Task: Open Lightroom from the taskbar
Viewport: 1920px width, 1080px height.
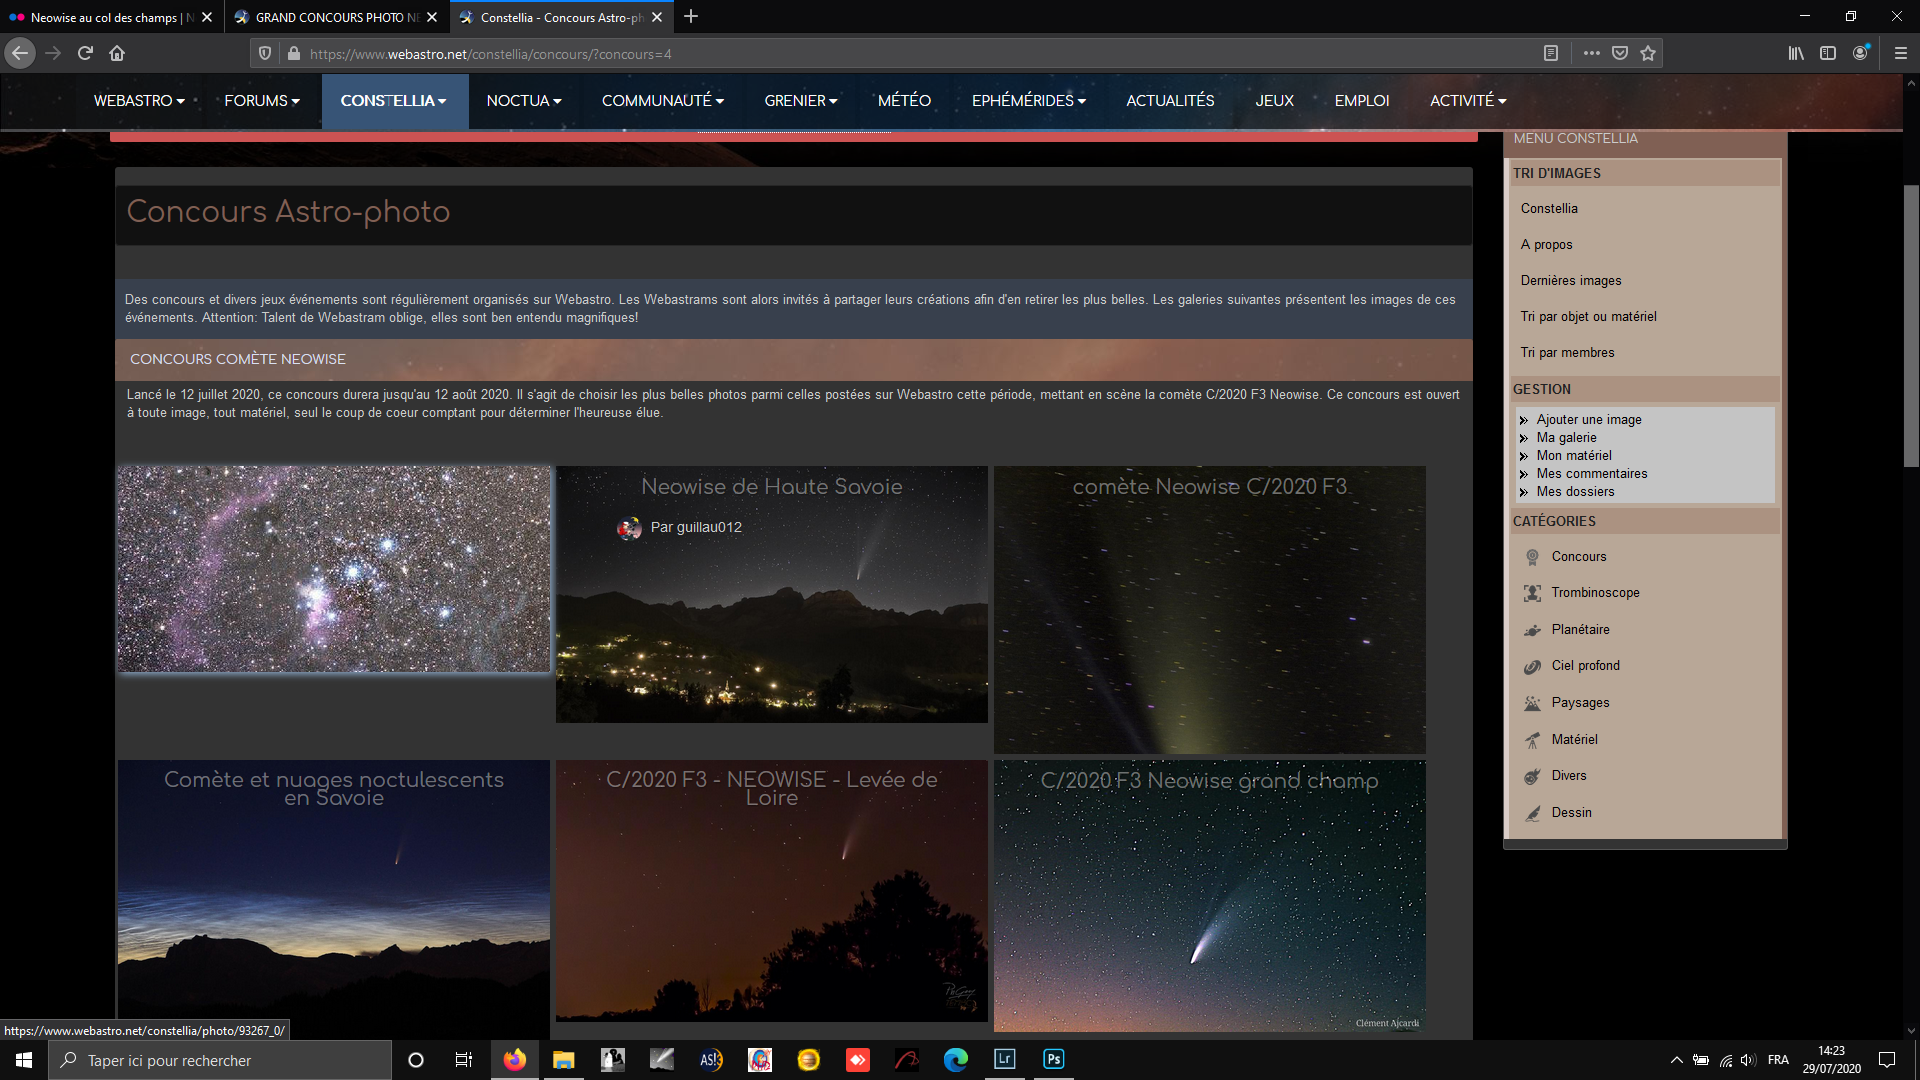Action: coord(1004,1059)
